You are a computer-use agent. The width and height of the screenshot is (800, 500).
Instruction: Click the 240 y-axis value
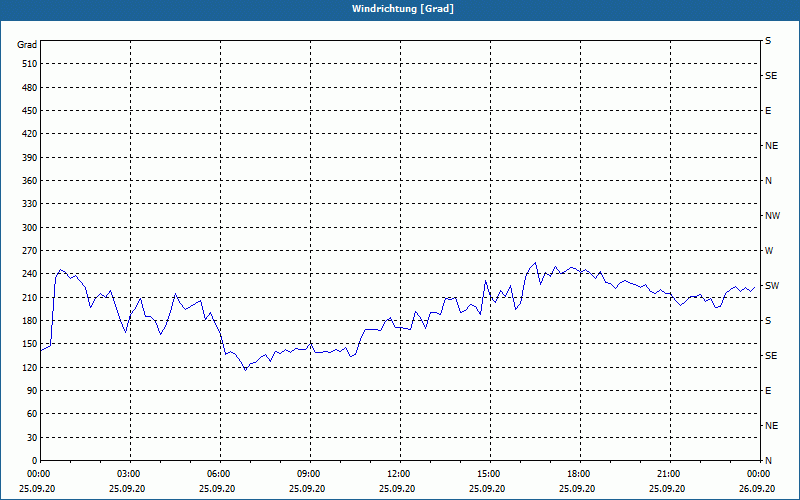click(30, 274)
